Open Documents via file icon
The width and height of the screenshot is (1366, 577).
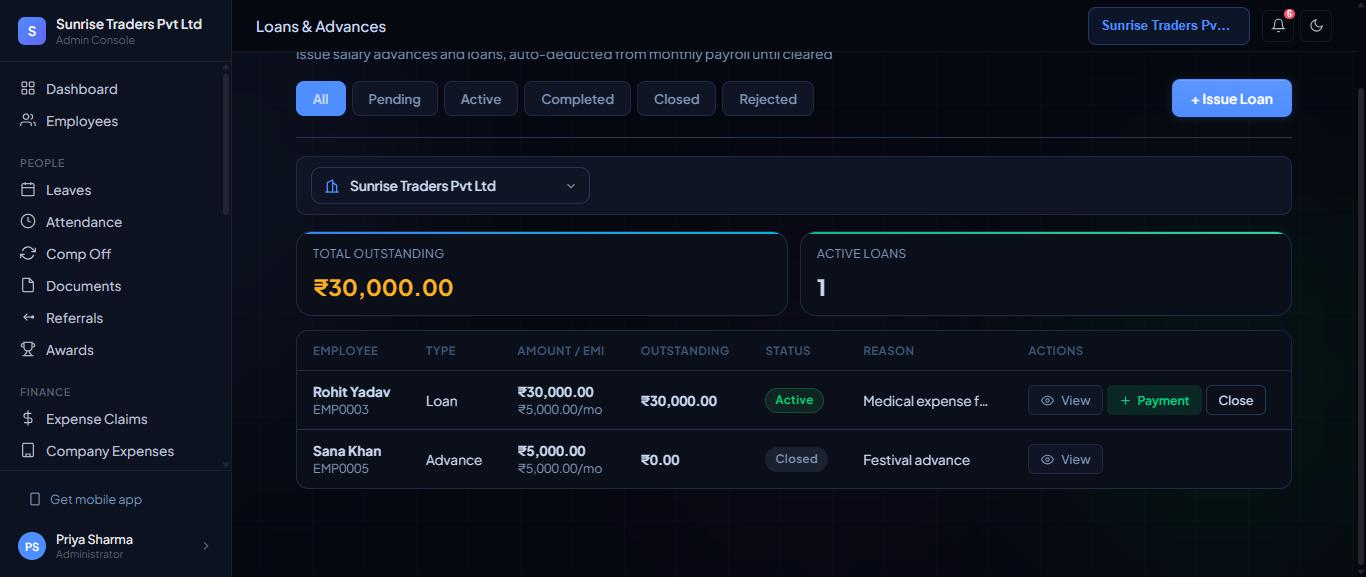[28, 286]
